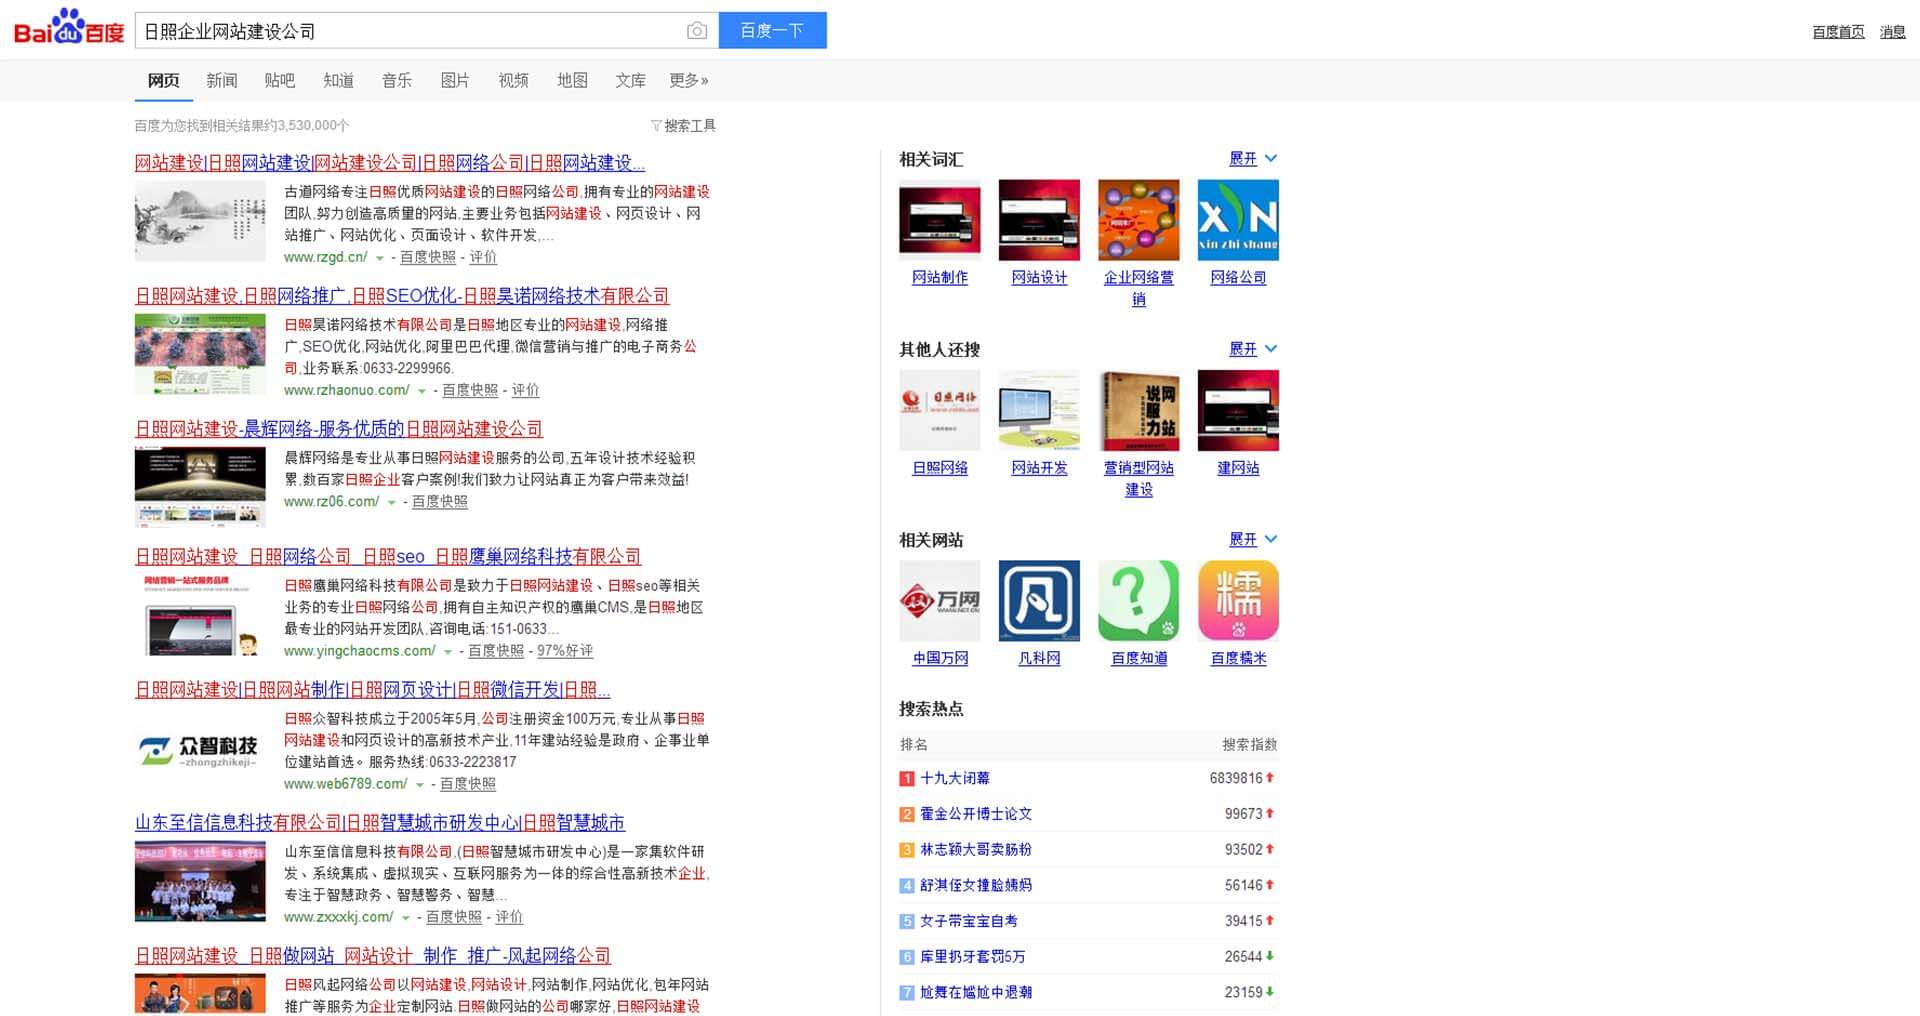Screen dimensions: 1920x1016
Task: Open hot search 舒淇侄女撞脸姨妈
Action: point(976,885)
